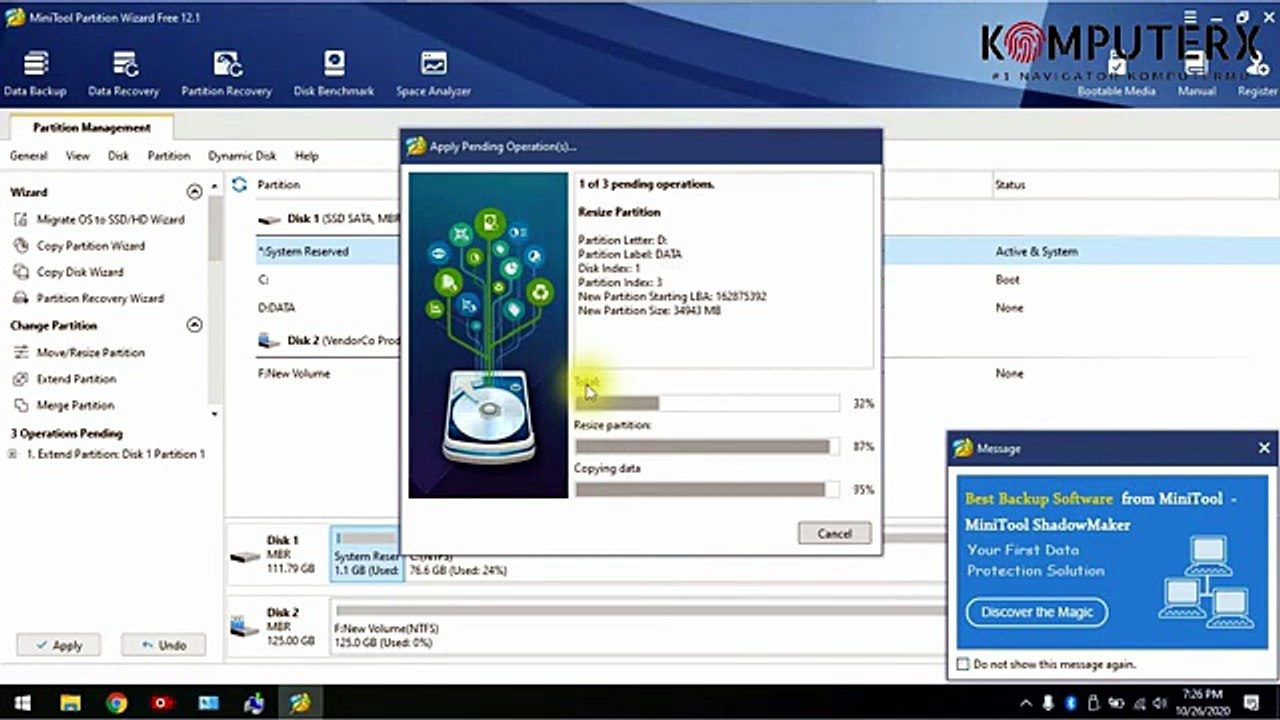Show hidden system tray icons
Viewport: 1280px width, 720px height.
click(x=1026, y=702)
